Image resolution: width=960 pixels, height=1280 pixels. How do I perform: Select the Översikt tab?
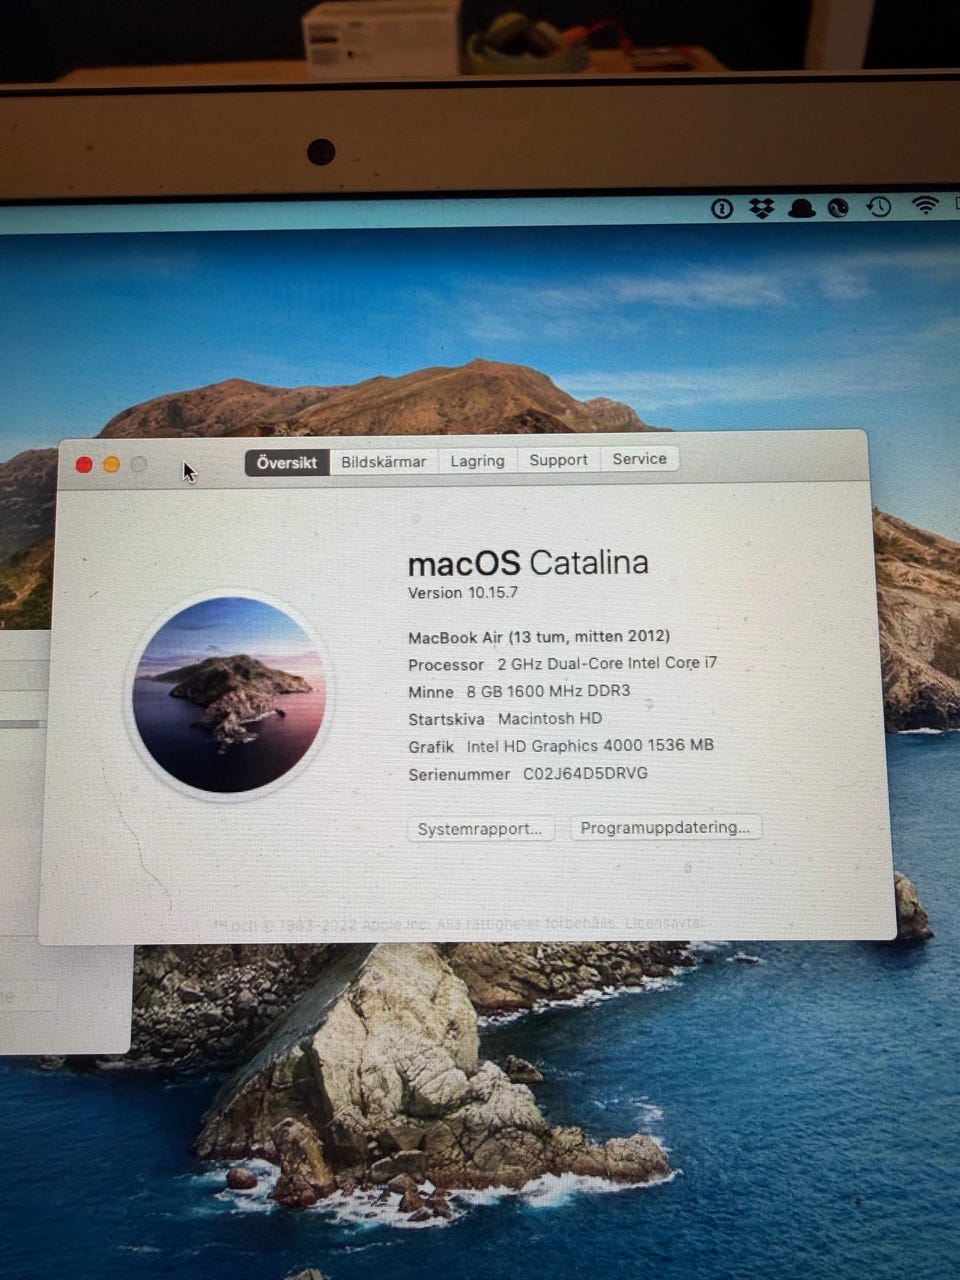click(287, 462)
